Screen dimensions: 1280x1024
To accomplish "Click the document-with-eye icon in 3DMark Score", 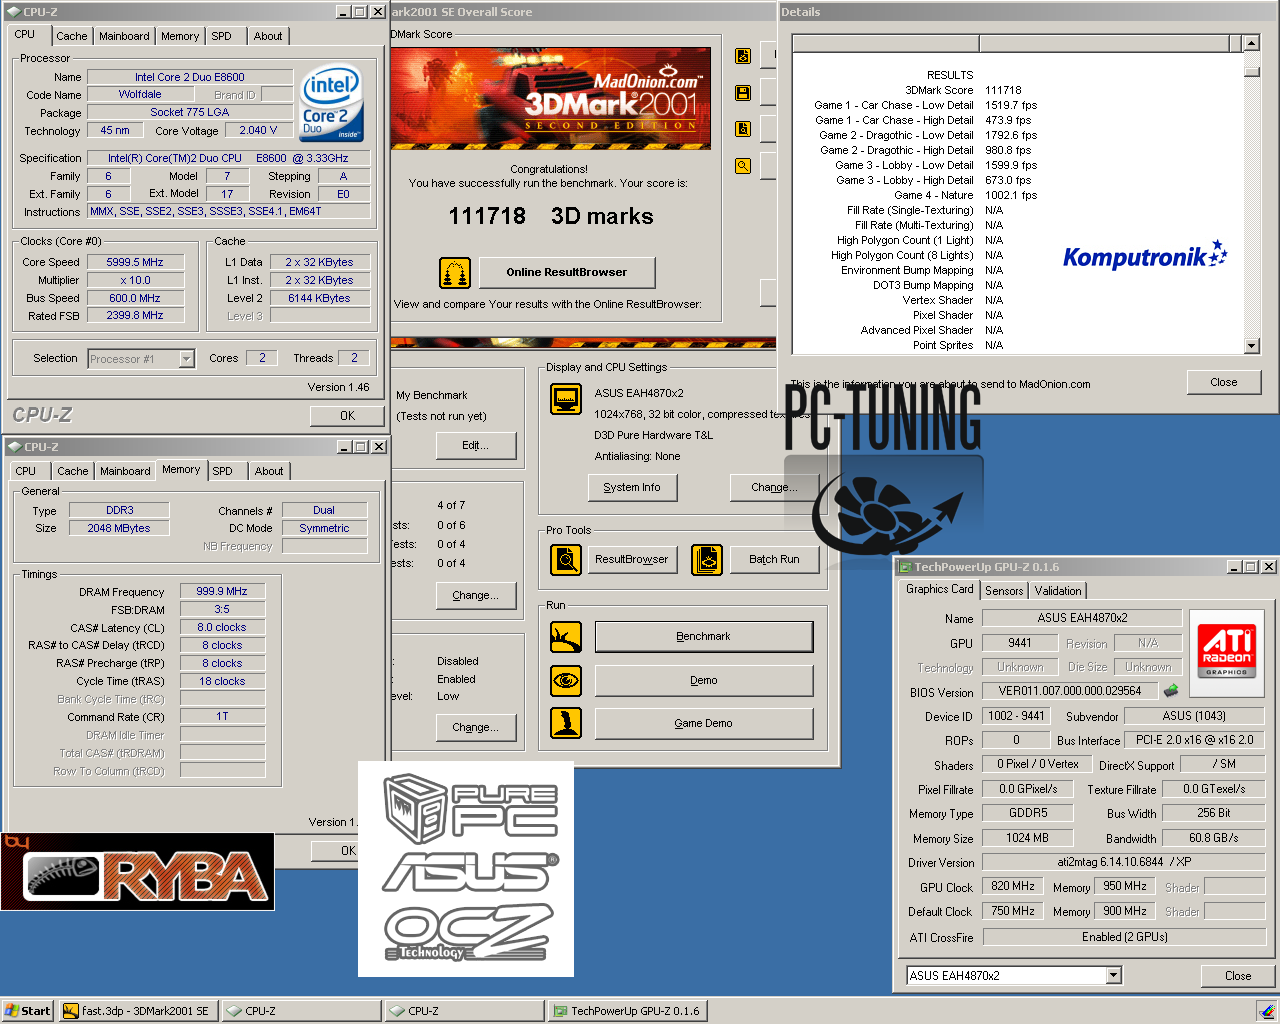I will (x=743, y=56).
